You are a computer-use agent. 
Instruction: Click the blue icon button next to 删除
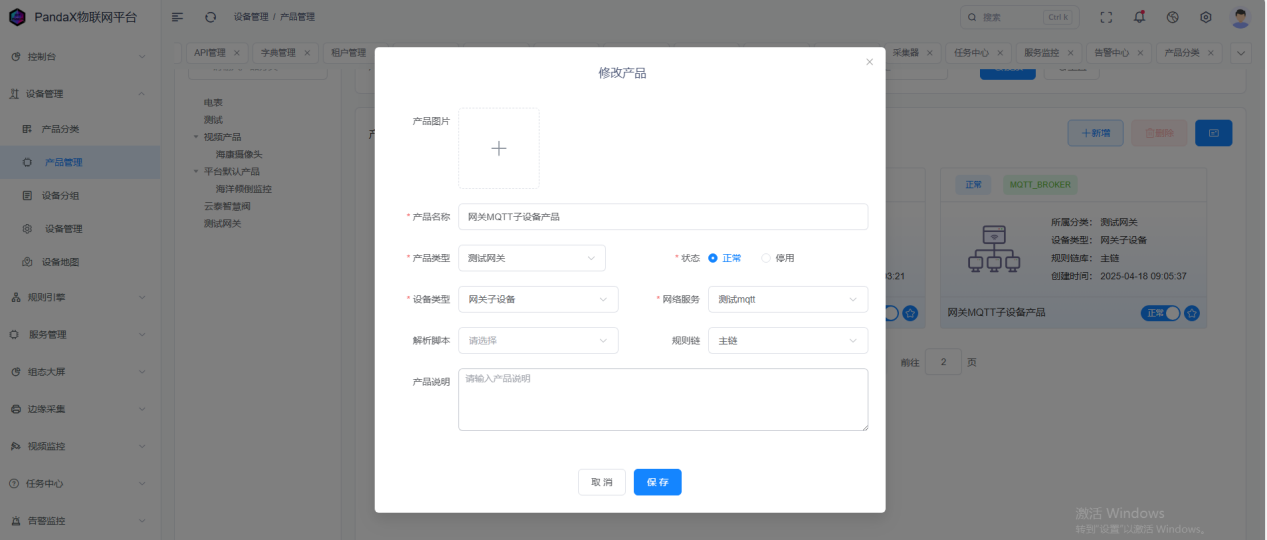[1213, 133]
